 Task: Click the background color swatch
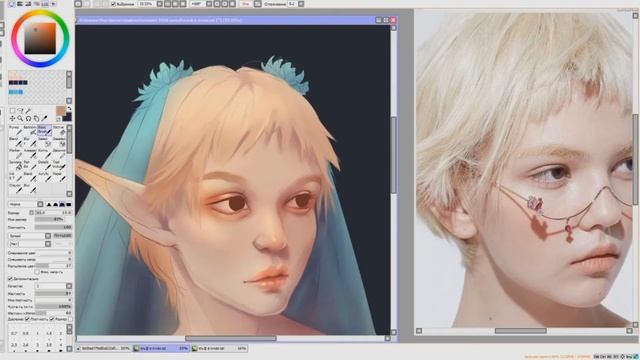tap(68, 117)
